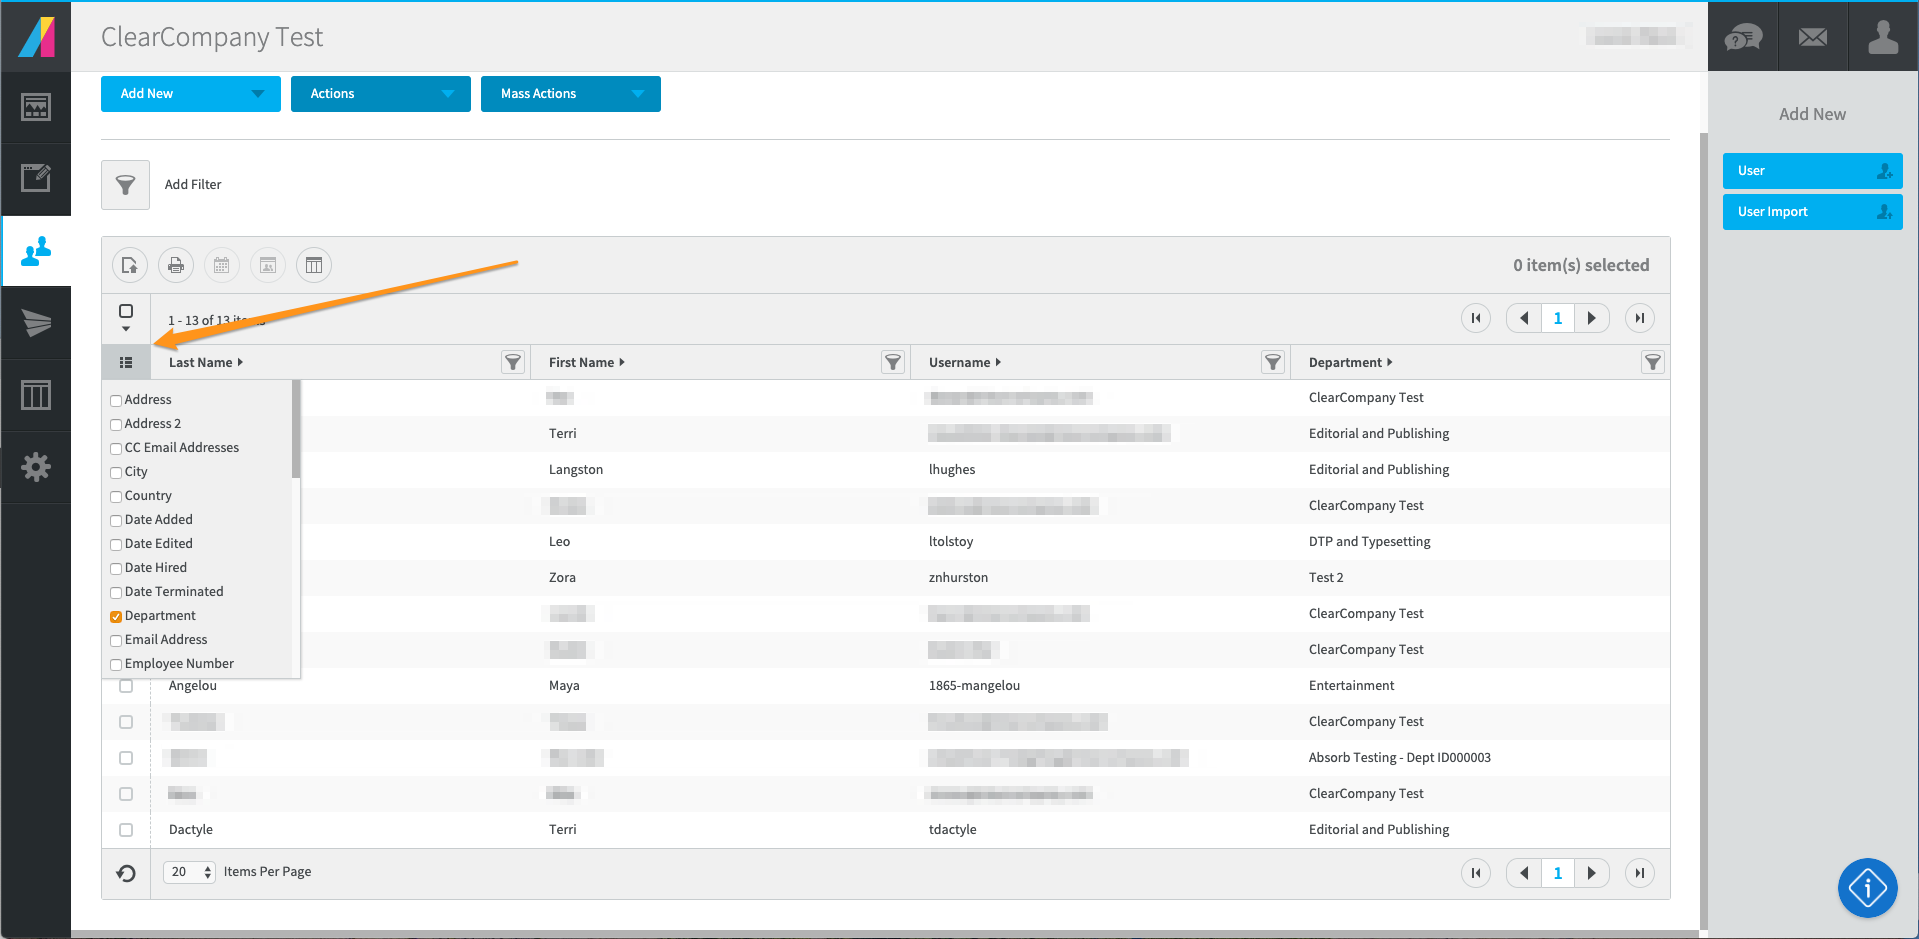1919x939 pixels.
Task: Check the Email Address column checkbox
Action: [116, 640]
